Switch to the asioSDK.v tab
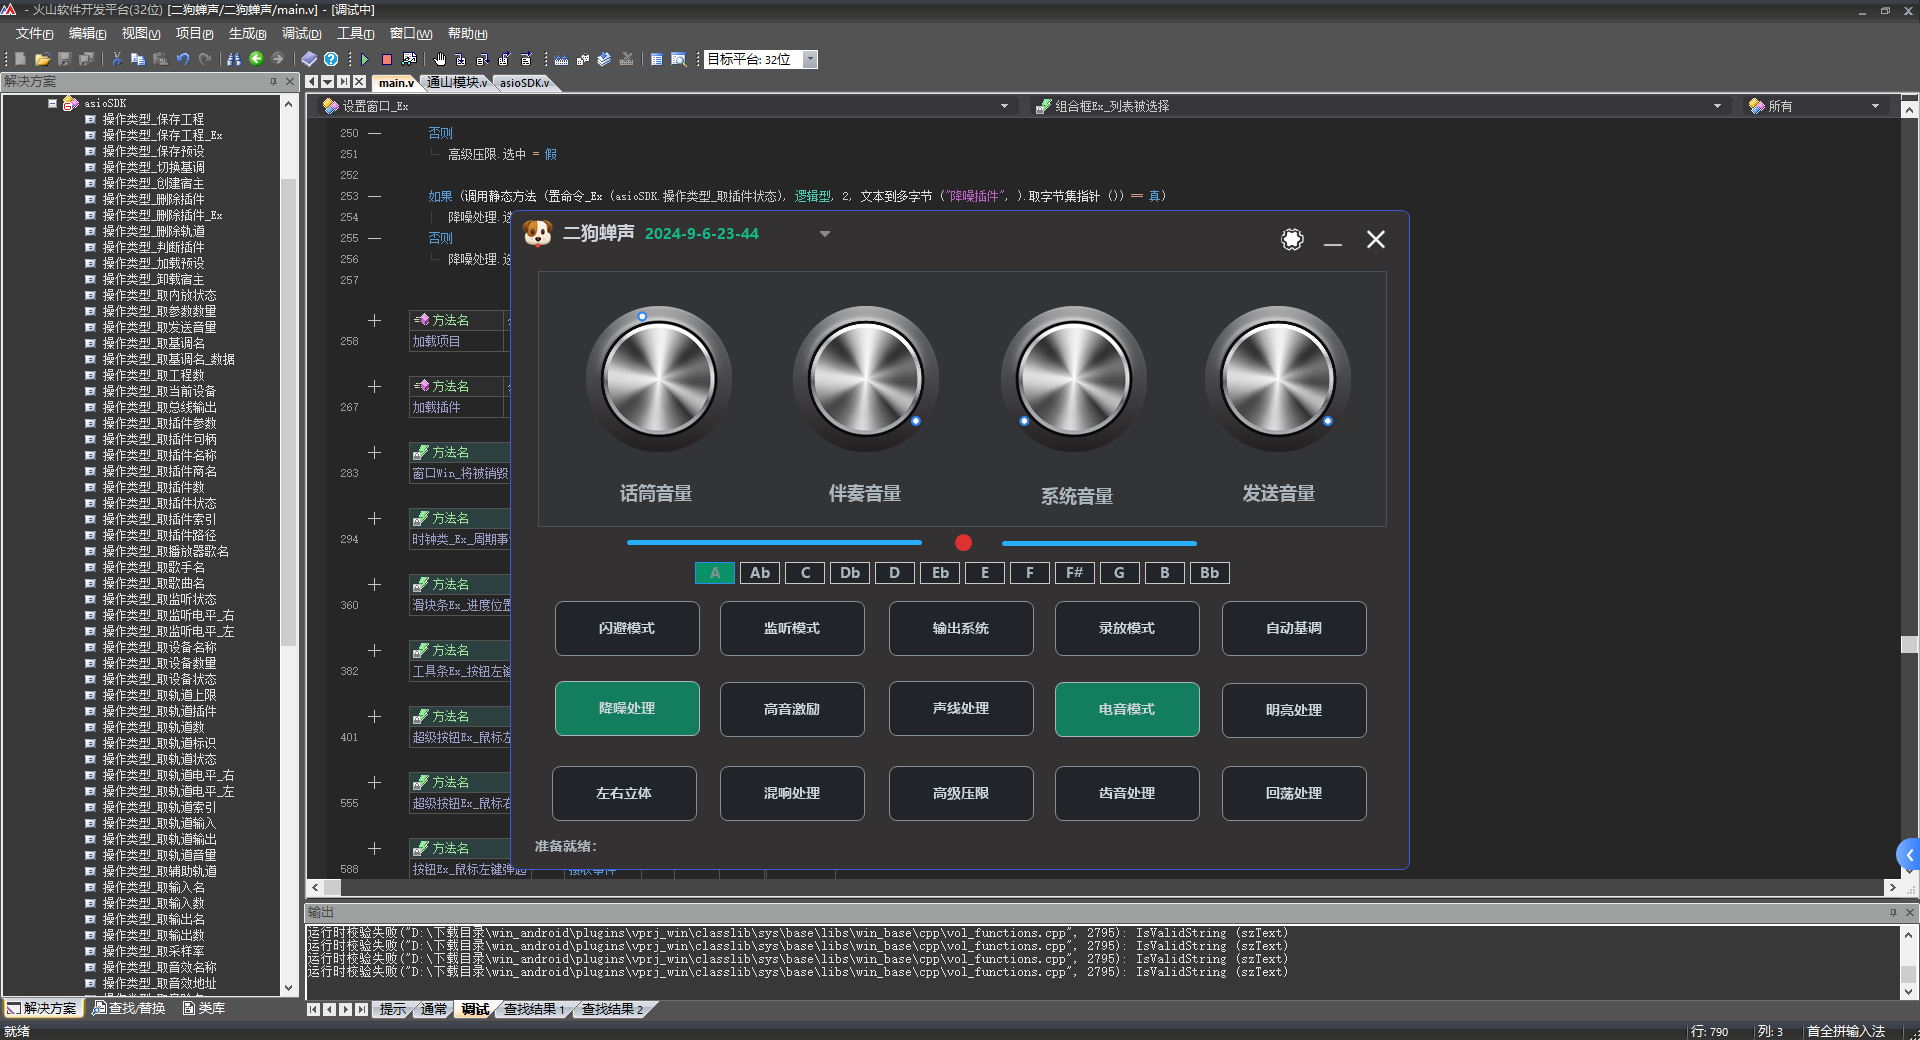The width and height of the screenshot is (1920, 1040). pos(525,83)
